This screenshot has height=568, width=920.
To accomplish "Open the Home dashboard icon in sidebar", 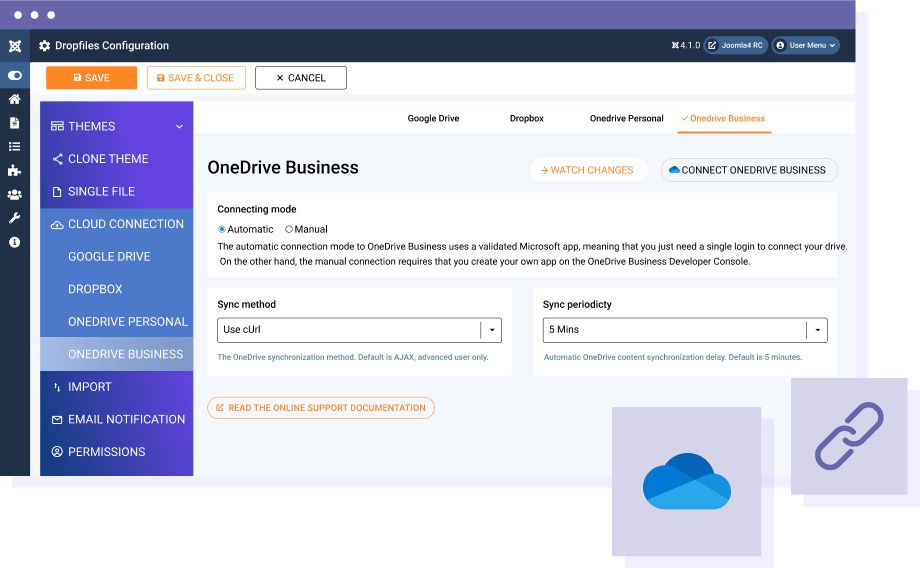I will pos(14,99).
